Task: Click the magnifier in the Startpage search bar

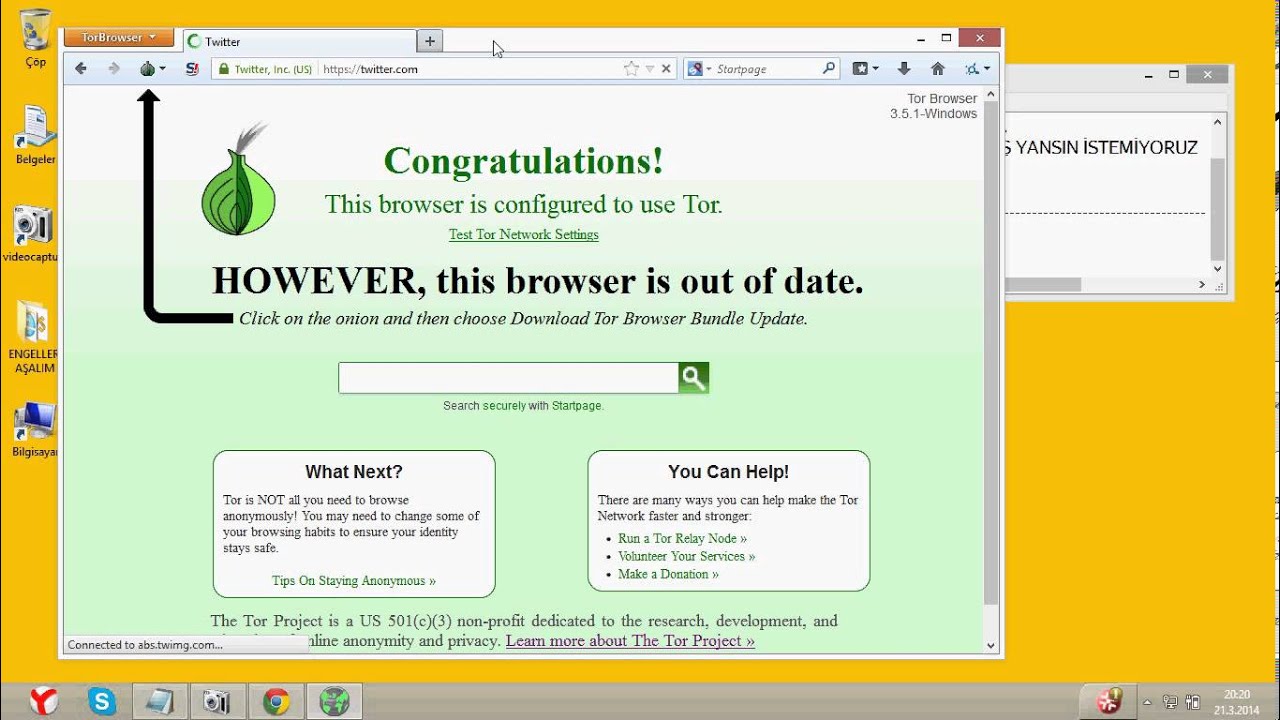Action: [828, 69]
